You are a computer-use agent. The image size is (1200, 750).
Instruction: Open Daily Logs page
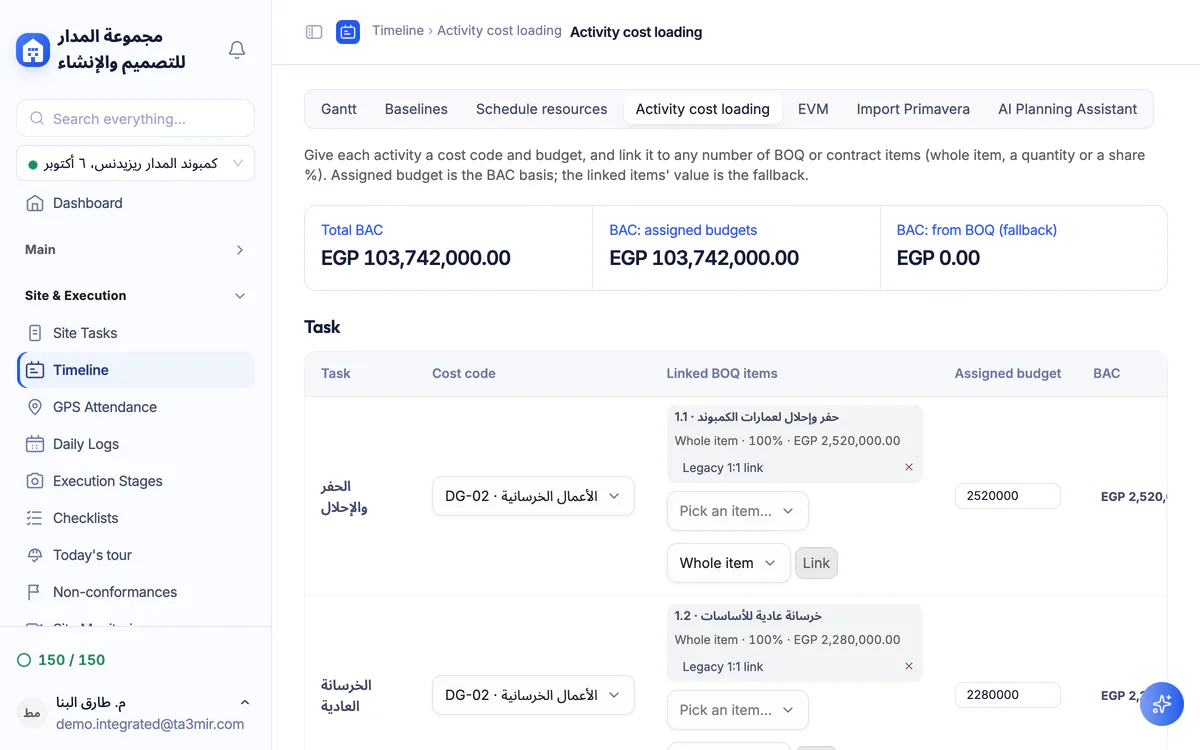click(x=136, y=444)
